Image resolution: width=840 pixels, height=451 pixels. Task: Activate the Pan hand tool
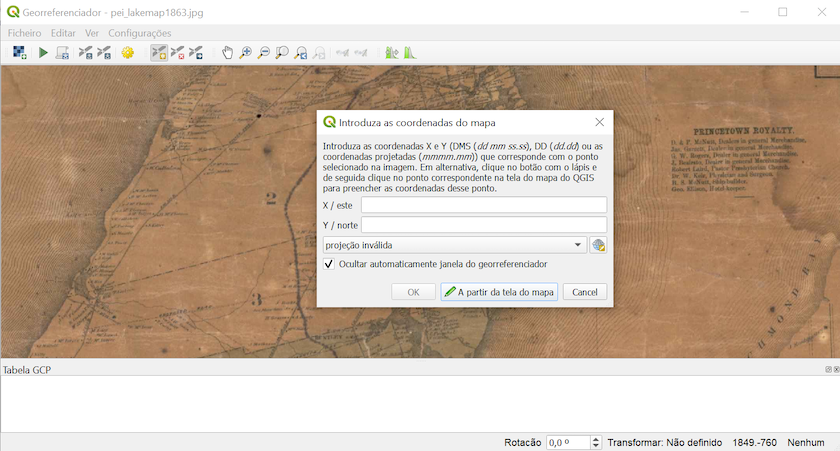[228, 52]
